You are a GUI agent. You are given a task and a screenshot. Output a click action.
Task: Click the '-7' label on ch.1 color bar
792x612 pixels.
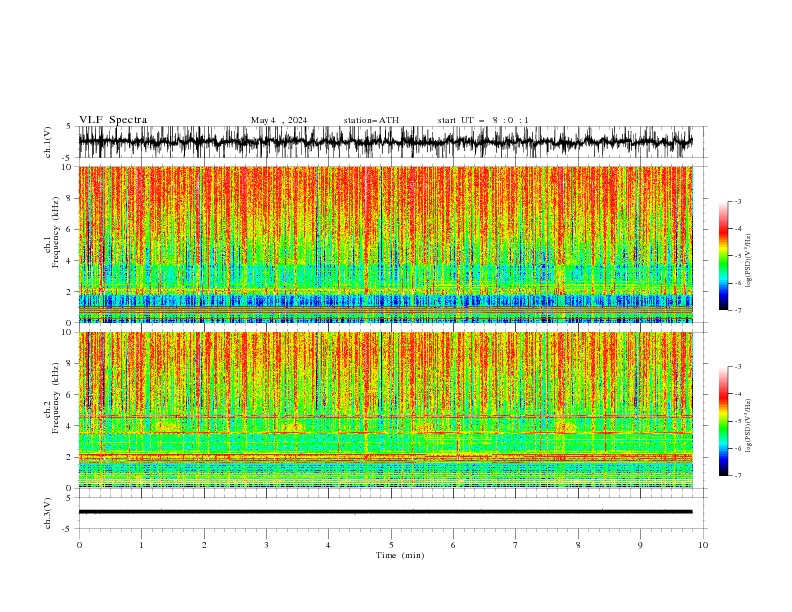point(737,311)
